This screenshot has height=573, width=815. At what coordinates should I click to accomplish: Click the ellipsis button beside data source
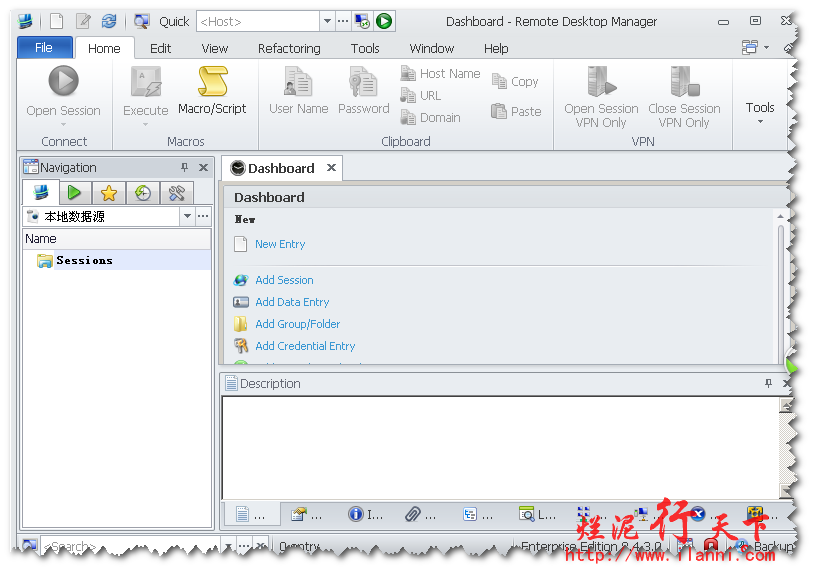[203, 216]
